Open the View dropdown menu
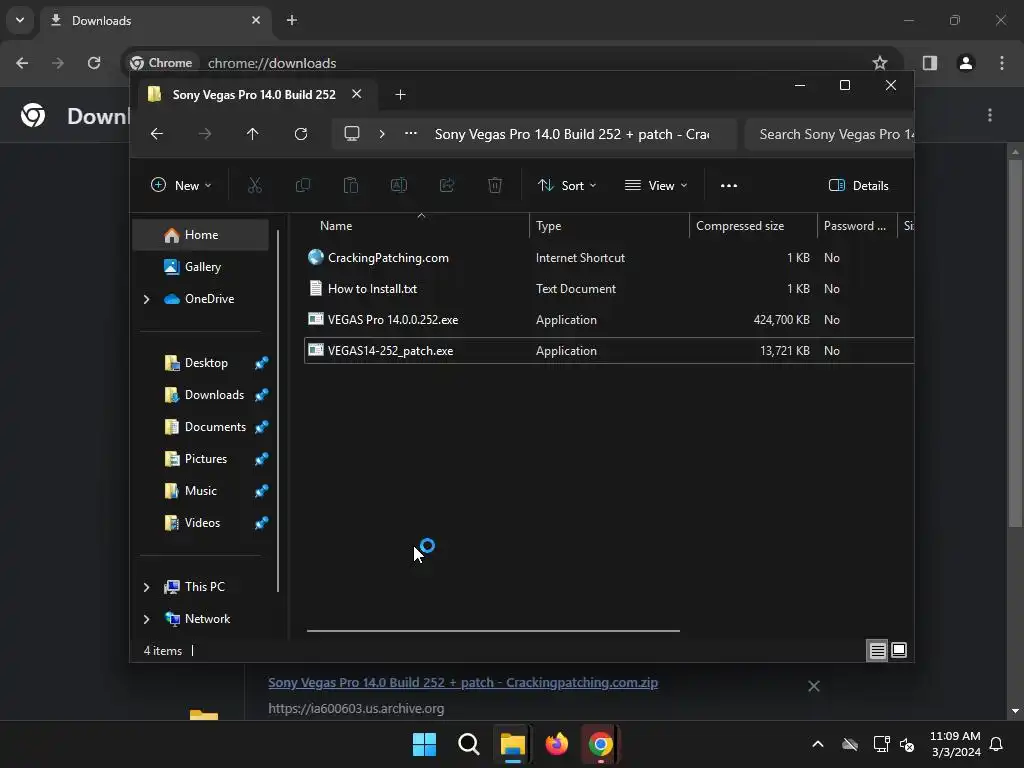Viewport: 1024px width, 768px height. [x=656, y=185]
